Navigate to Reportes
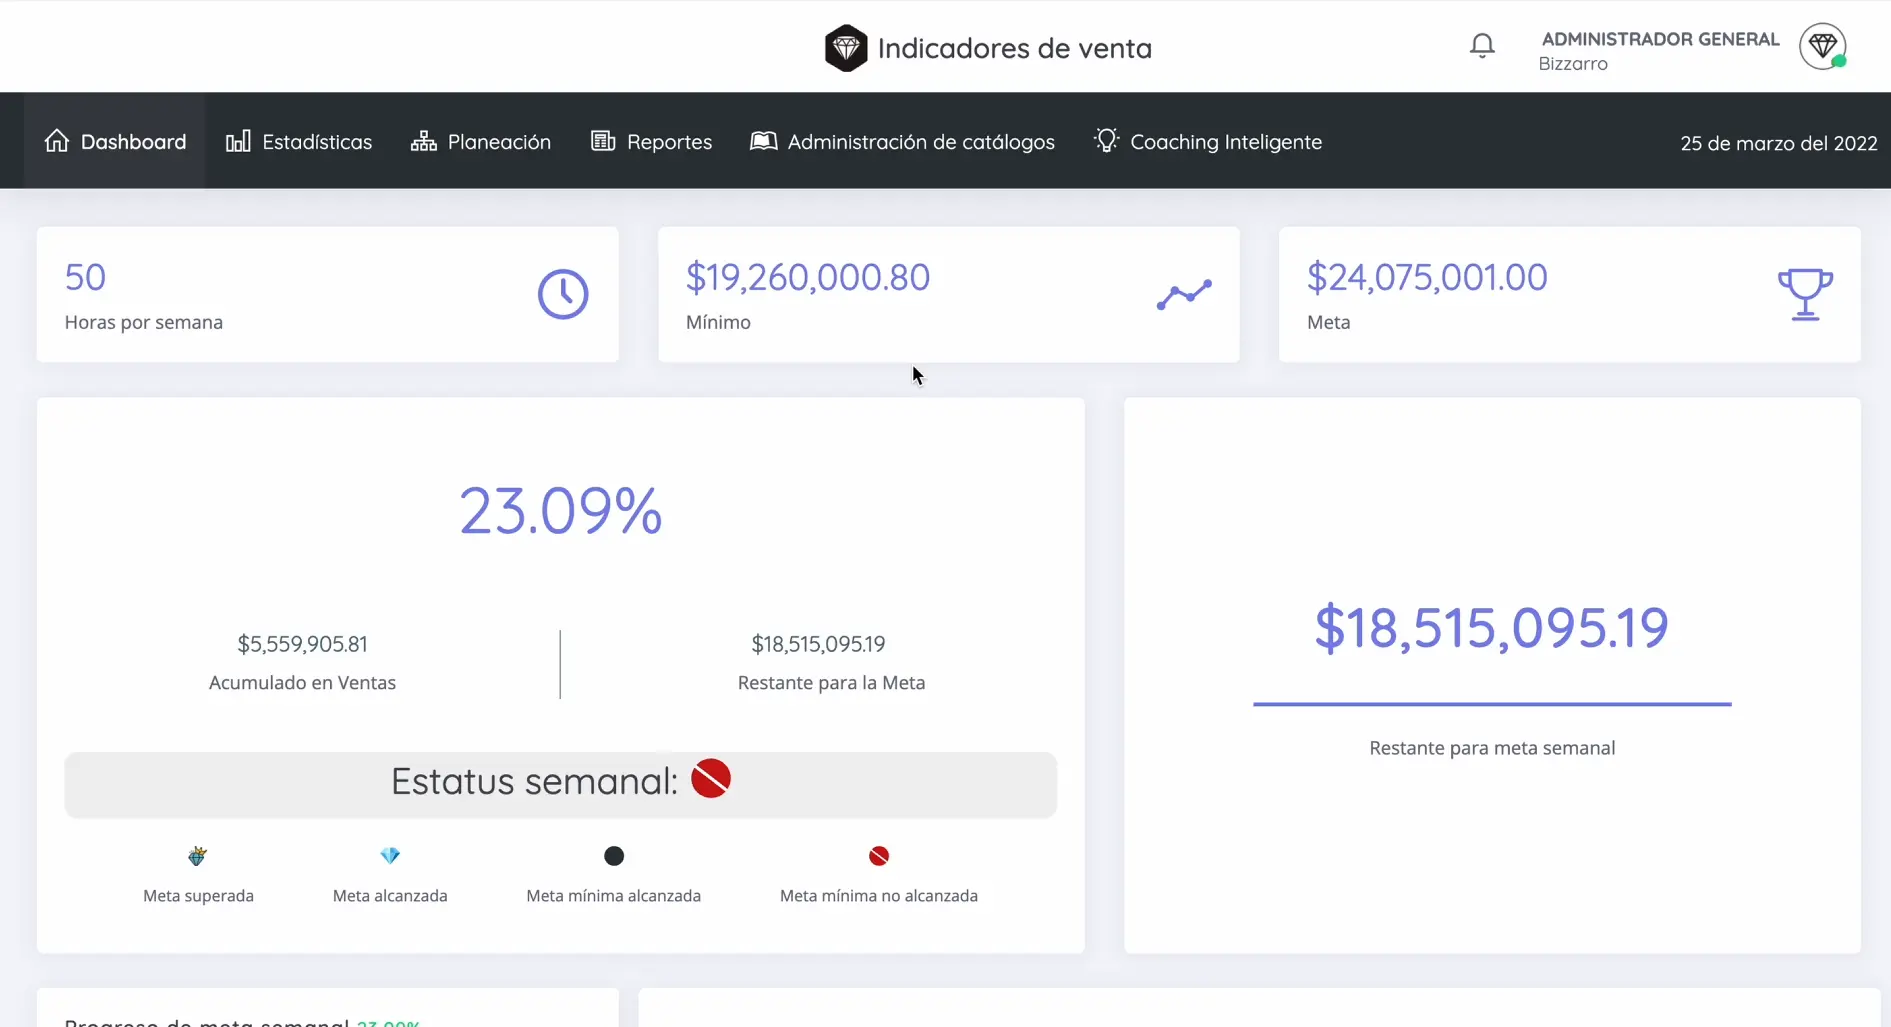Viewport: 1891px width, 1027px height. coord(652,142)
